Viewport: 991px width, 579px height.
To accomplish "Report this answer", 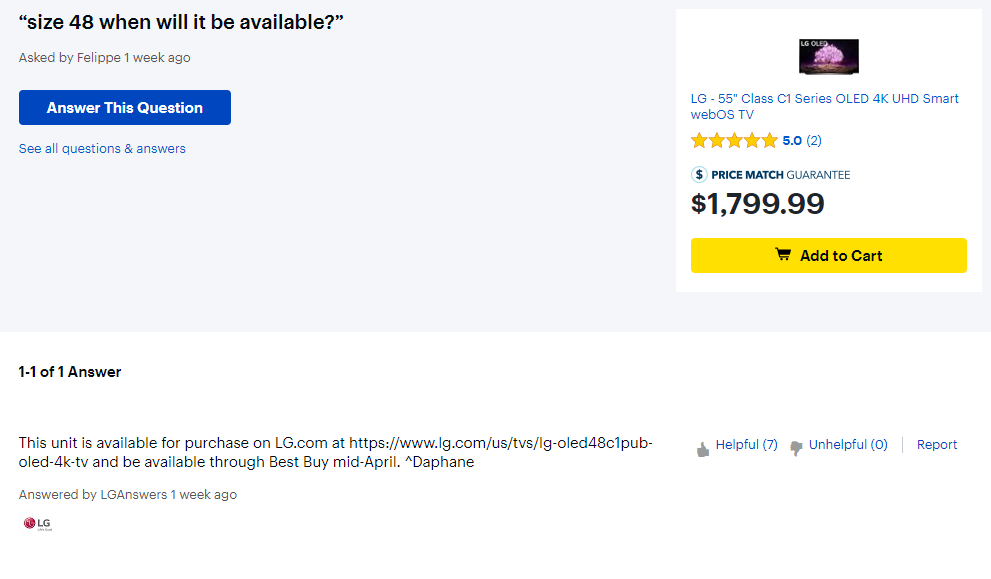I will (937, 445).
